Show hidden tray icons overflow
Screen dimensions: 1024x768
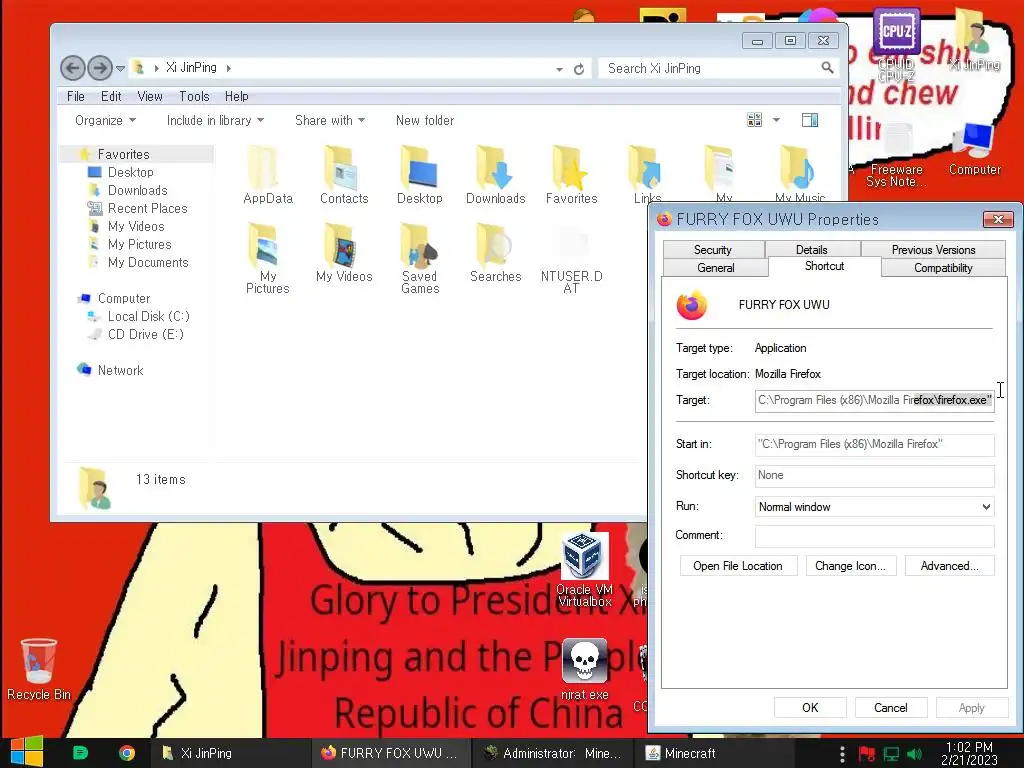(842, 754)
